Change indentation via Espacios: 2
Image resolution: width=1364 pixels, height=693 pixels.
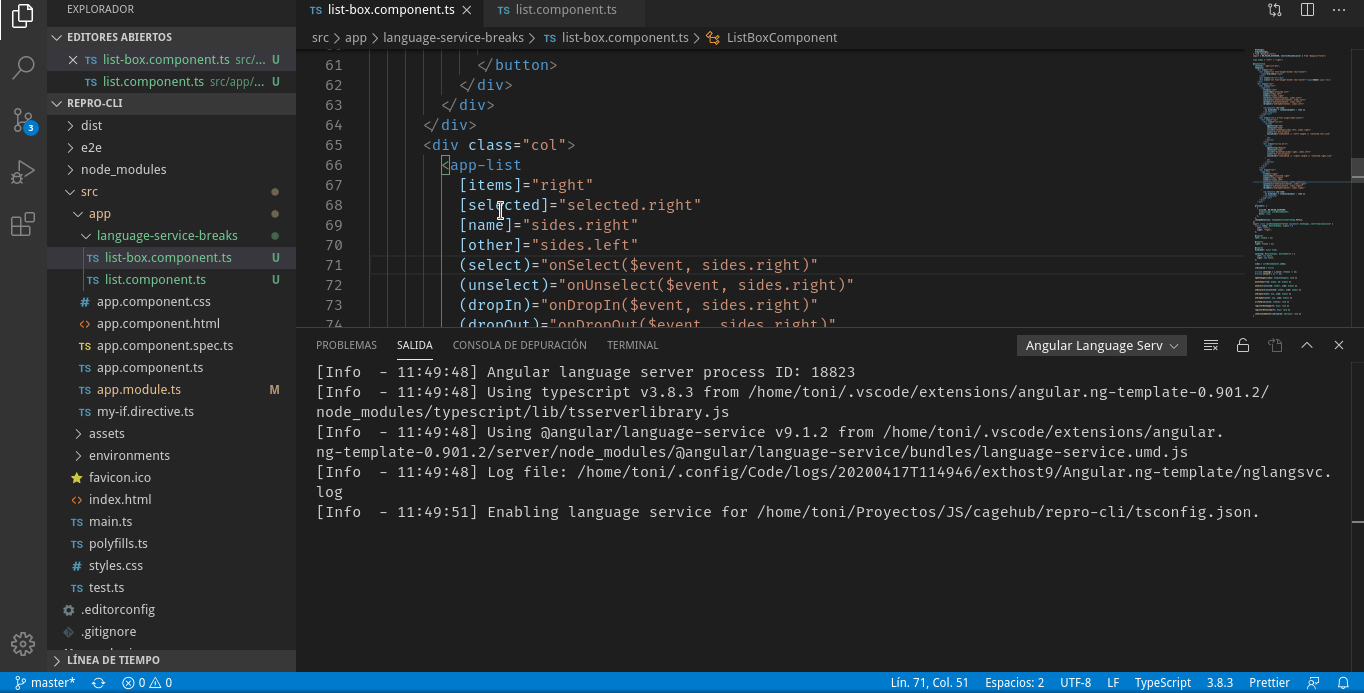tap(1014, 683)
